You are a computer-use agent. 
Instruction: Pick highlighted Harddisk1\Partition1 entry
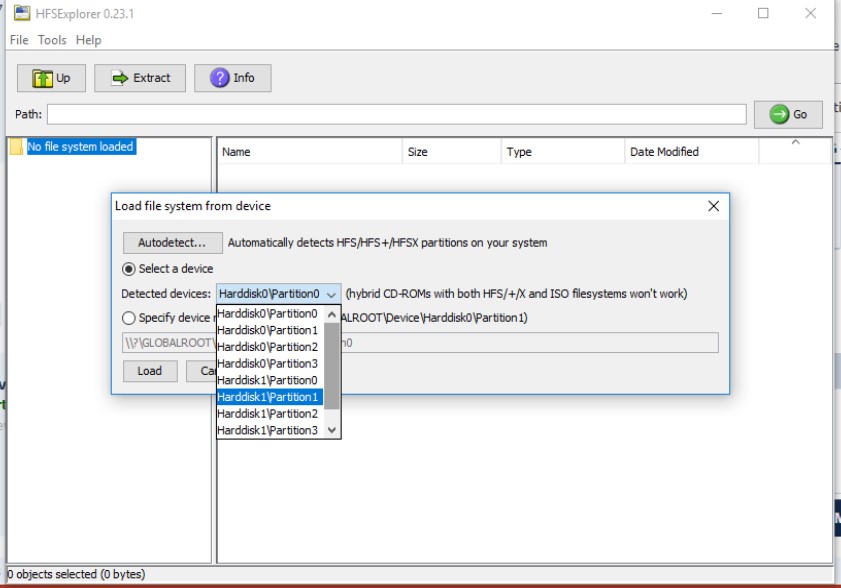[270, 397]
